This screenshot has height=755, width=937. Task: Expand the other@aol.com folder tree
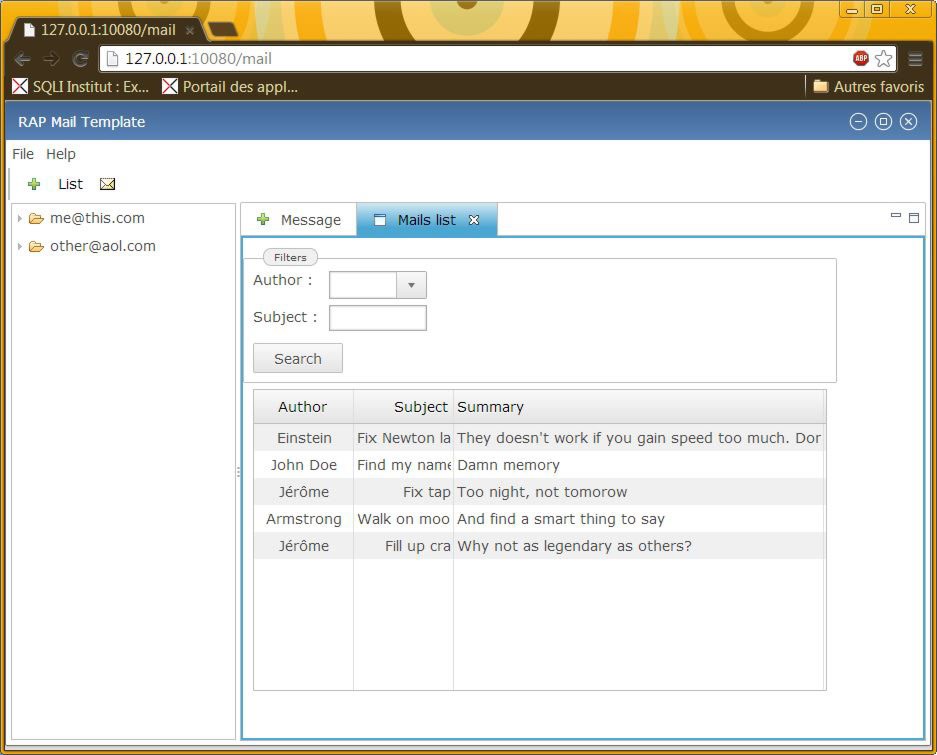pyautogui.click(x=19, y=247)
